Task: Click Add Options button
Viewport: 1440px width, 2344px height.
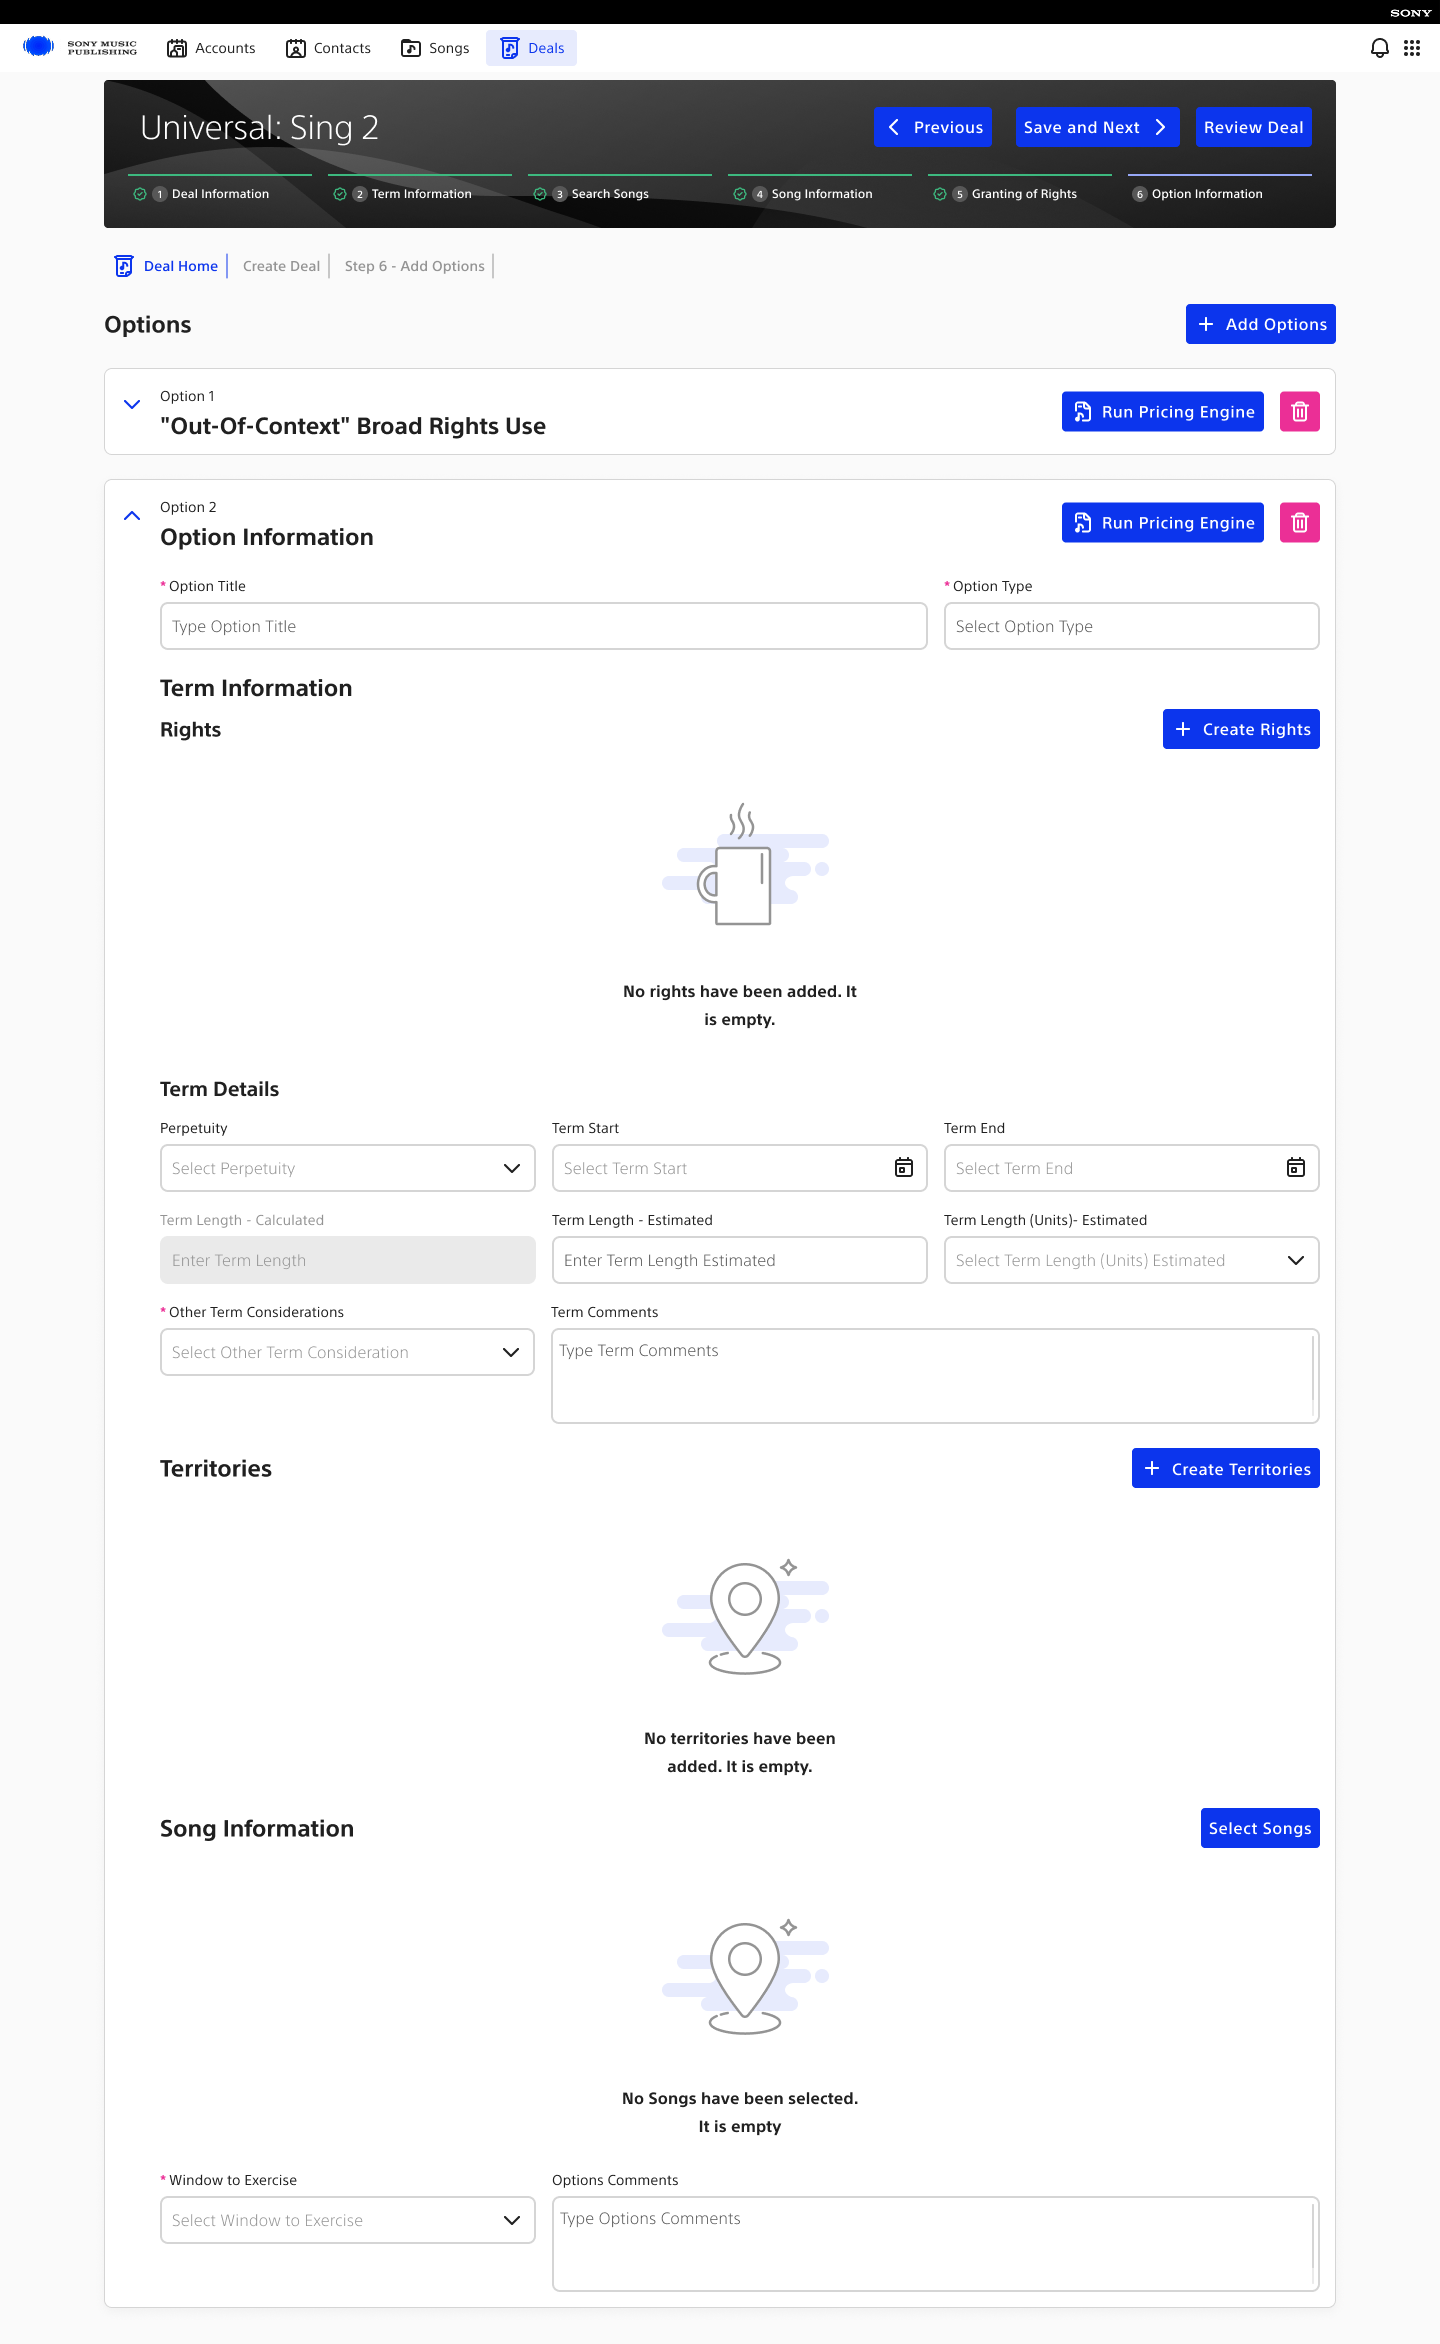Action: [1261, 324]
